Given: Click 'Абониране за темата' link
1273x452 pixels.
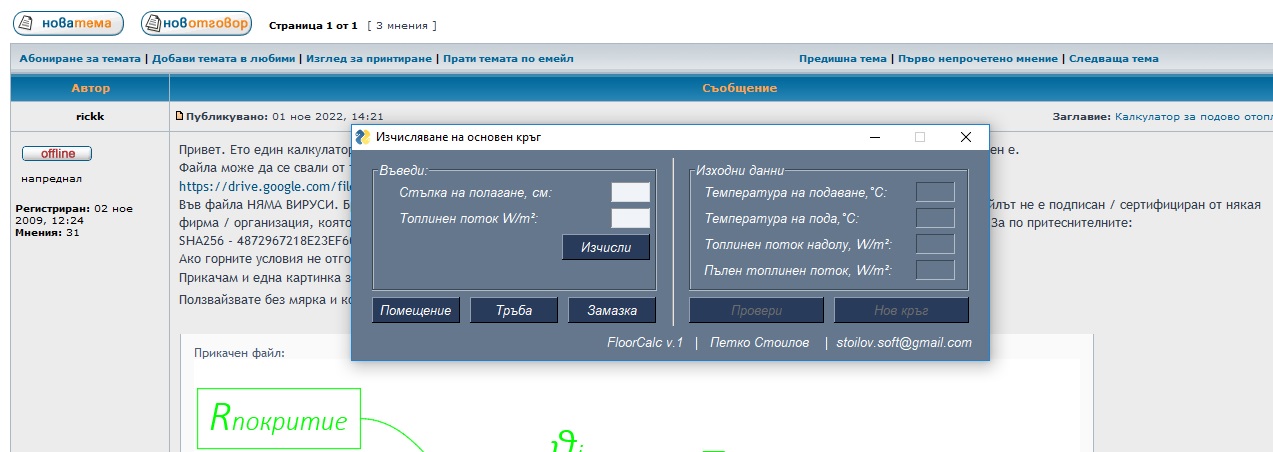Looking at the screenshot, I should pos(81,59).
